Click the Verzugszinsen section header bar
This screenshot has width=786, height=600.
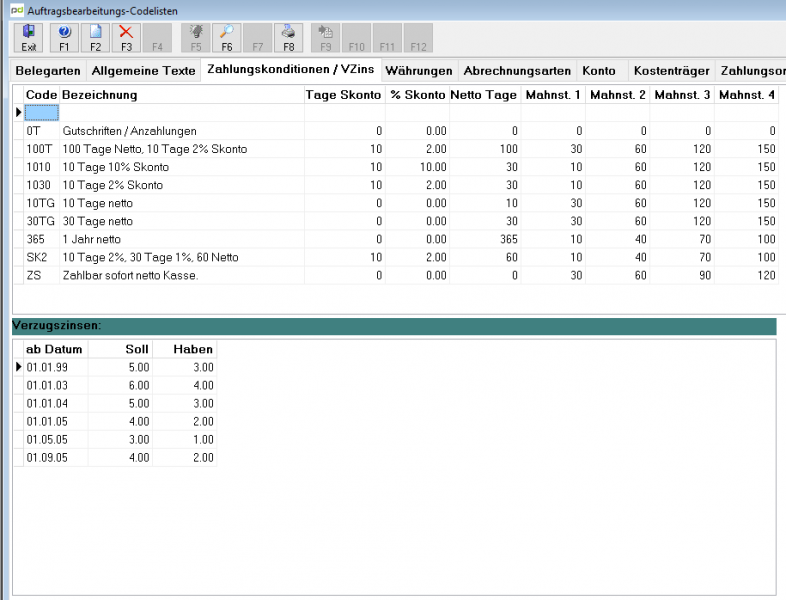394,326
